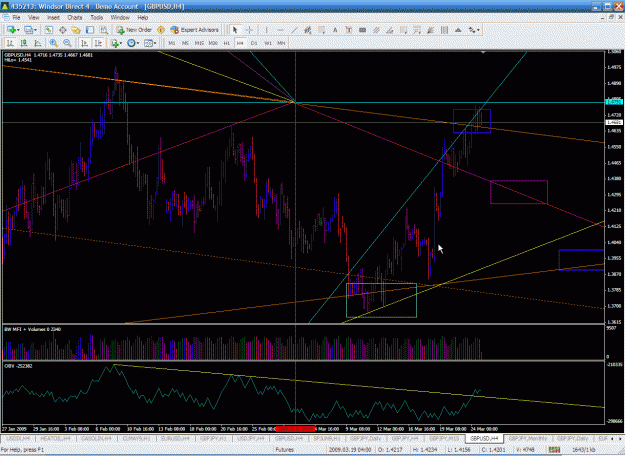Viewport: 625px width, 456px height.
Task: Select the Text 'A' drawing tool
Action: (x=335, y=30)
